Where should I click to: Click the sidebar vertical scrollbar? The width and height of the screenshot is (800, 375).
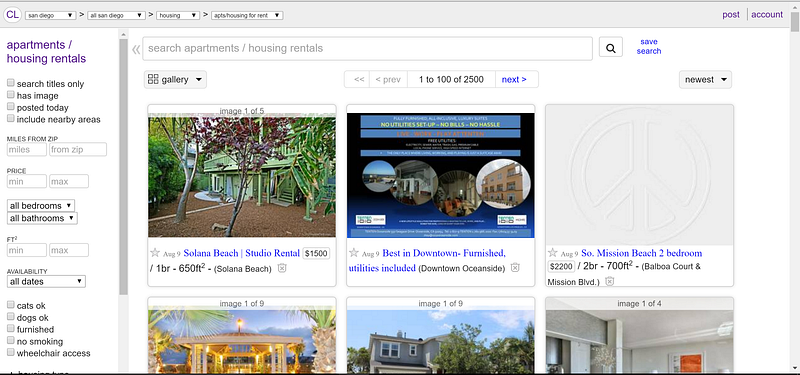click(x=123, y=166)
